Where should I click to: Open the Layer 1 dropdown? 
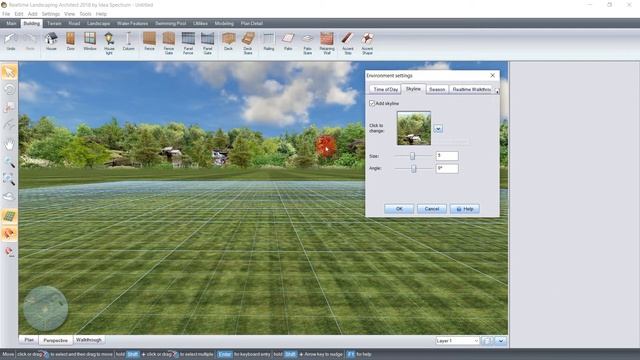tap(457, 340)
